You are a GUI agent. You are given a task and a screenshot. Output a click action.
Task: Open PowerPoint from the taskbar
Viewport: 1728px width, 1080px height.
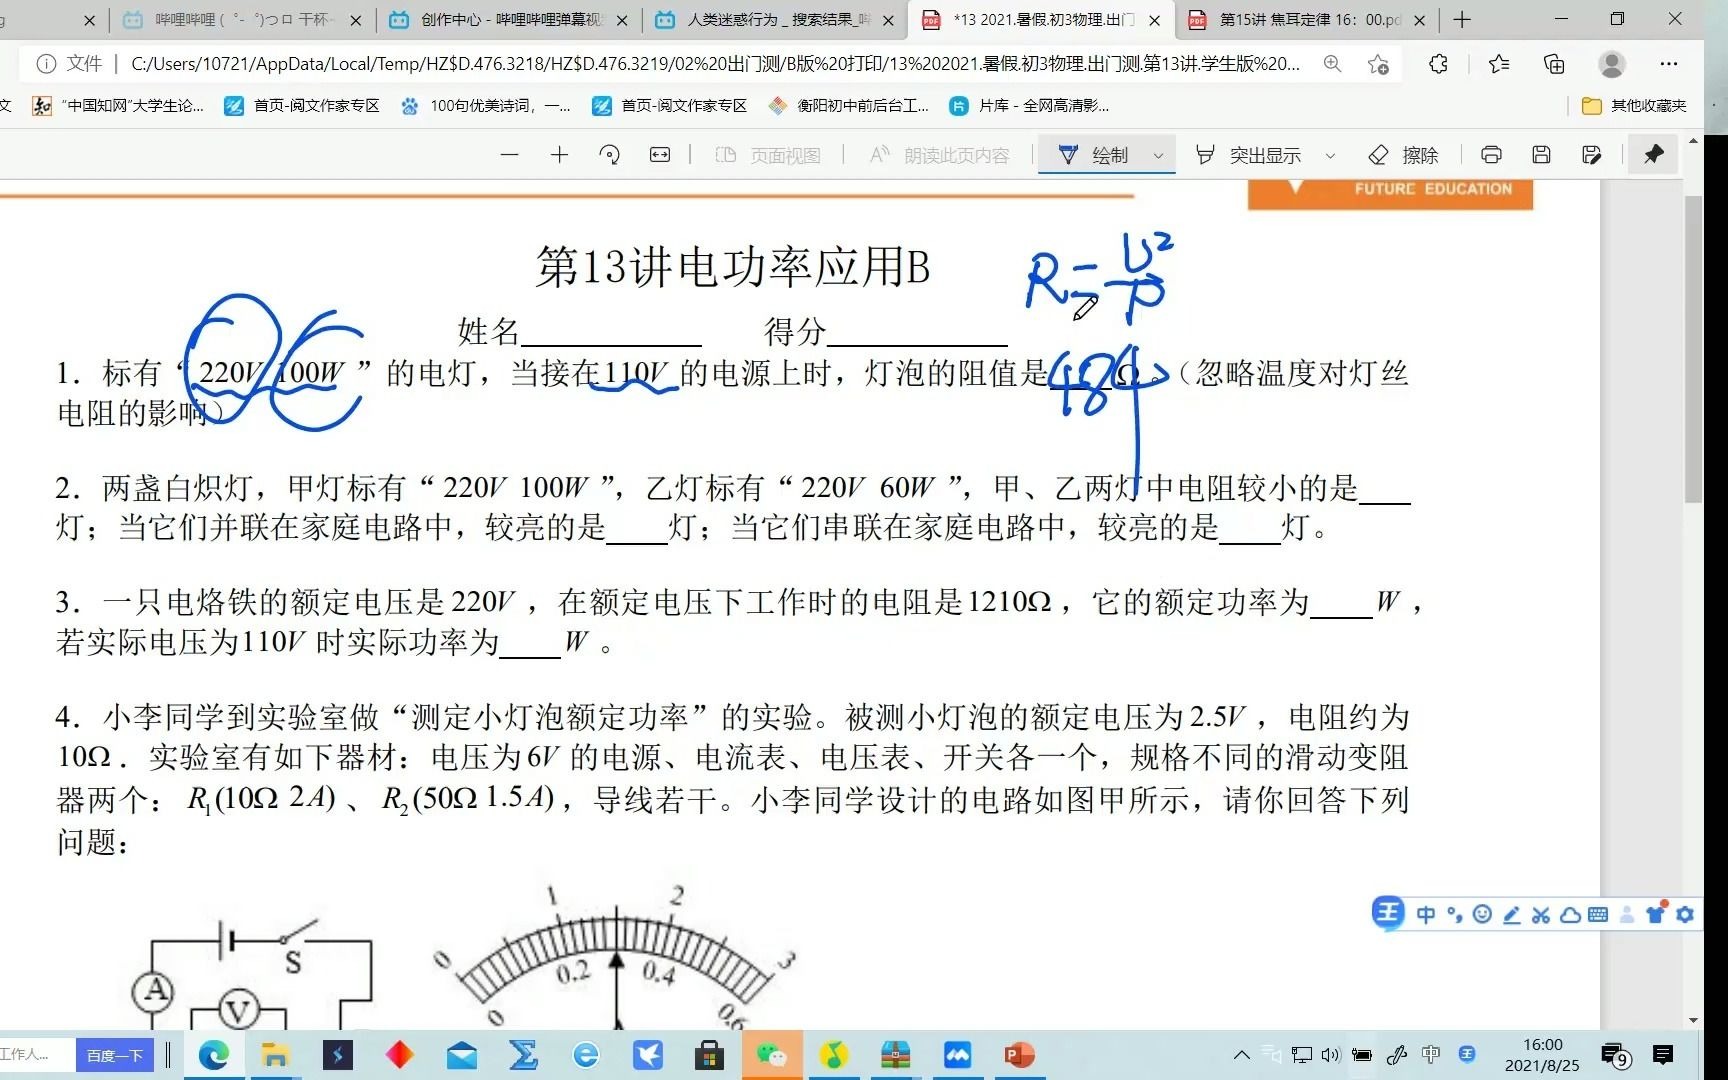tap(1019, 1055)
